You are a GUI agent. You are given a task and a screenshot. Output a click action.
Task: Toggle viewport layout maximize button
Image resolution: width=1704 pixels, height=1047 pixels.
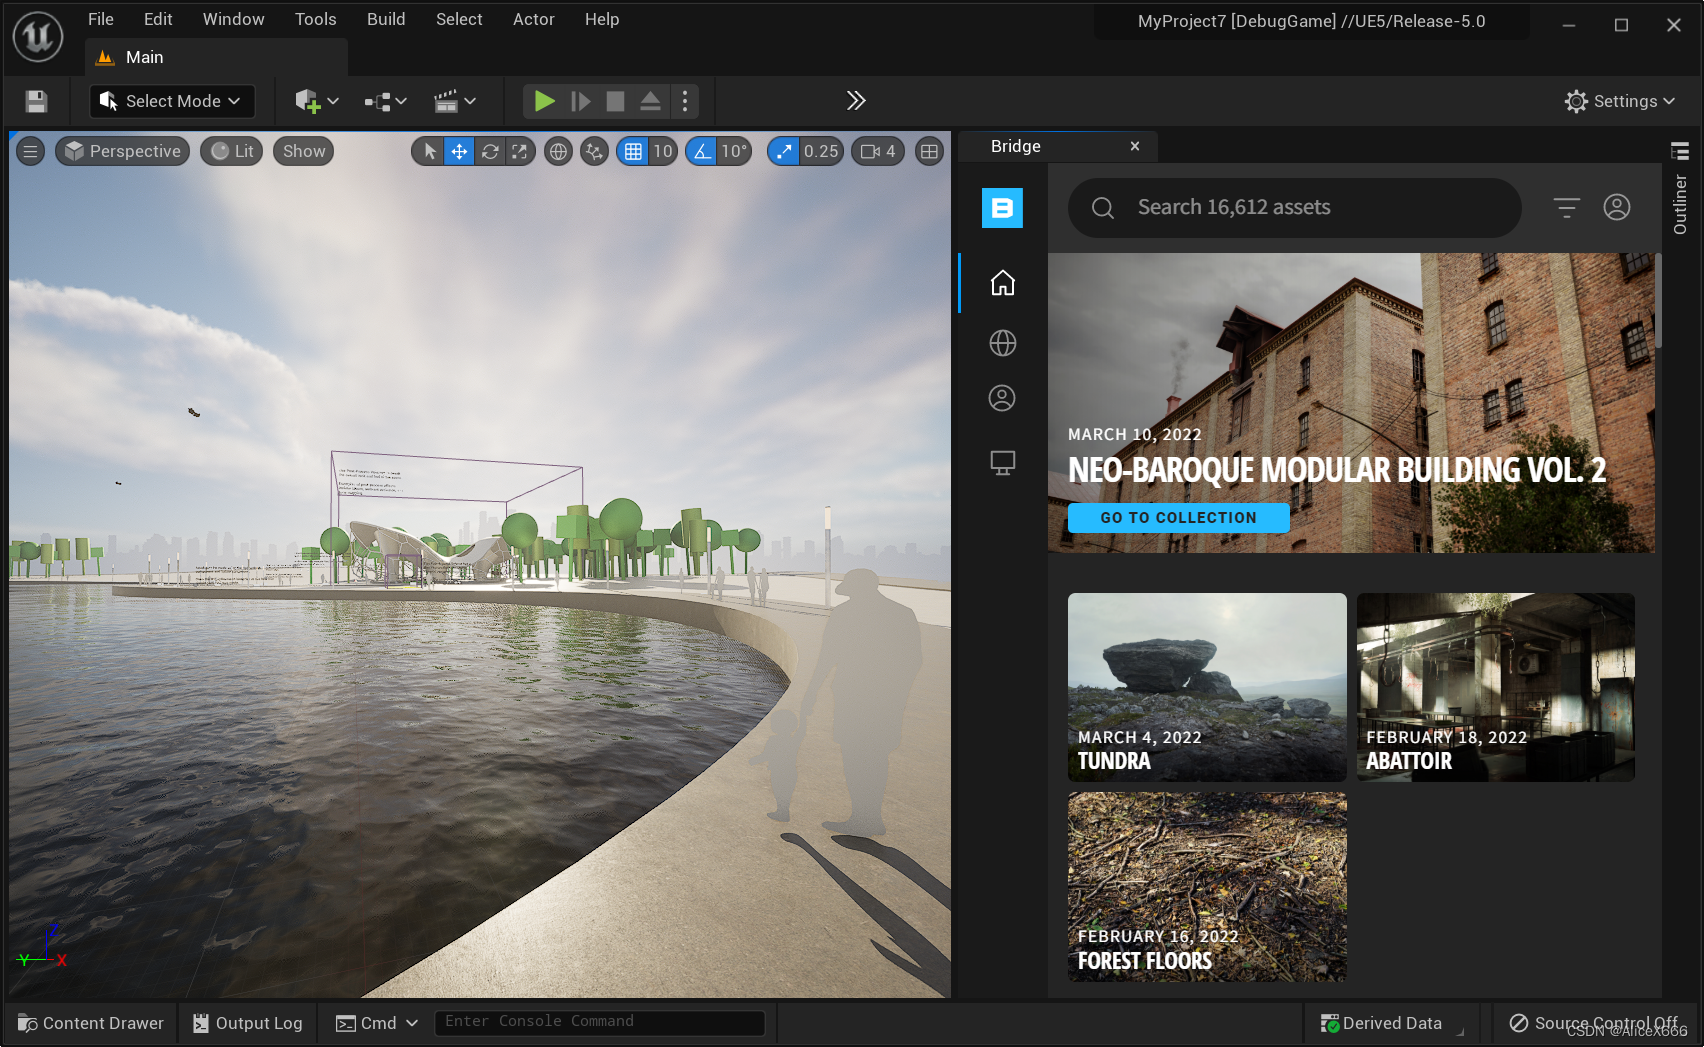(929, 151)
